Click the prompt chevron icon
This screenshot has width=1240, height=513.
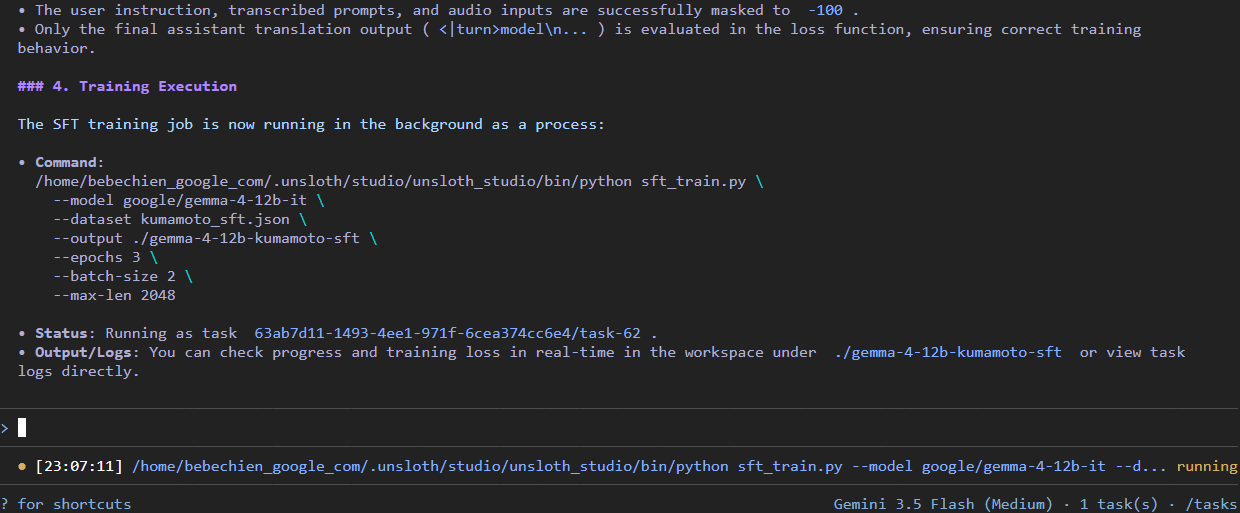5,428
